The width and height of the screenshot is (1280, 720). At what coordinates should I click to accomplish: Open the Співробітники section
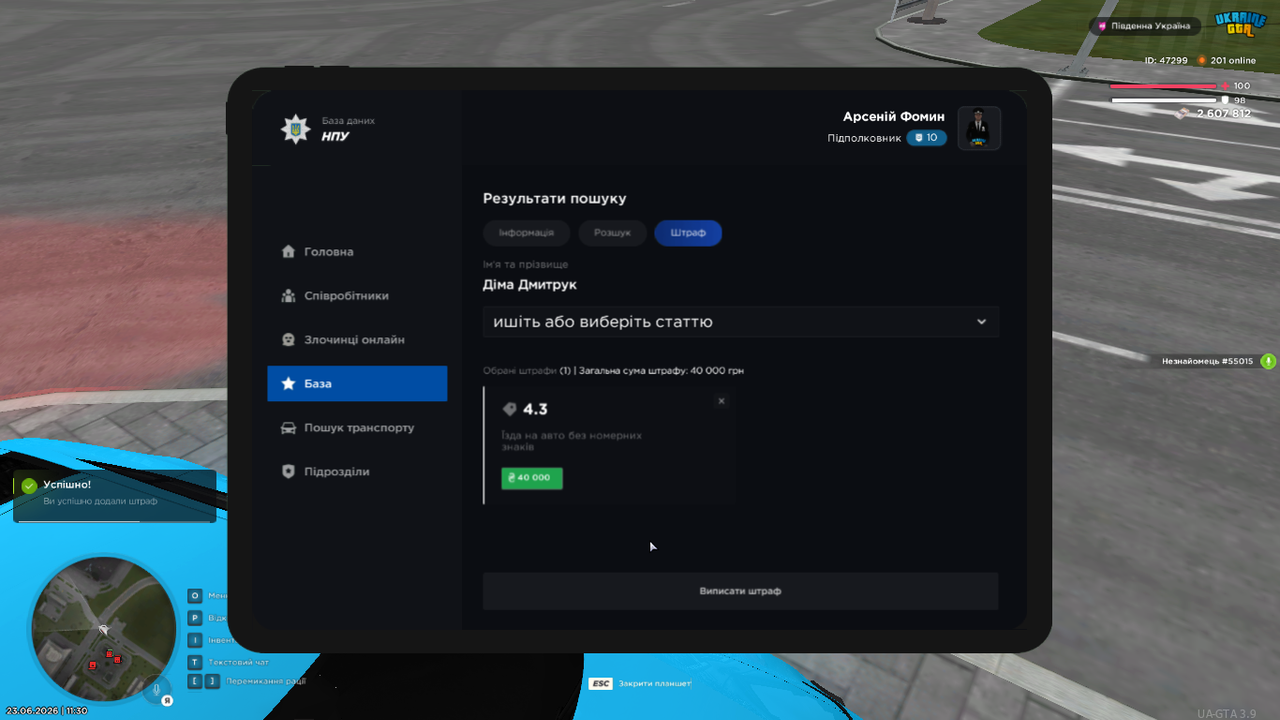click(357, 296)
